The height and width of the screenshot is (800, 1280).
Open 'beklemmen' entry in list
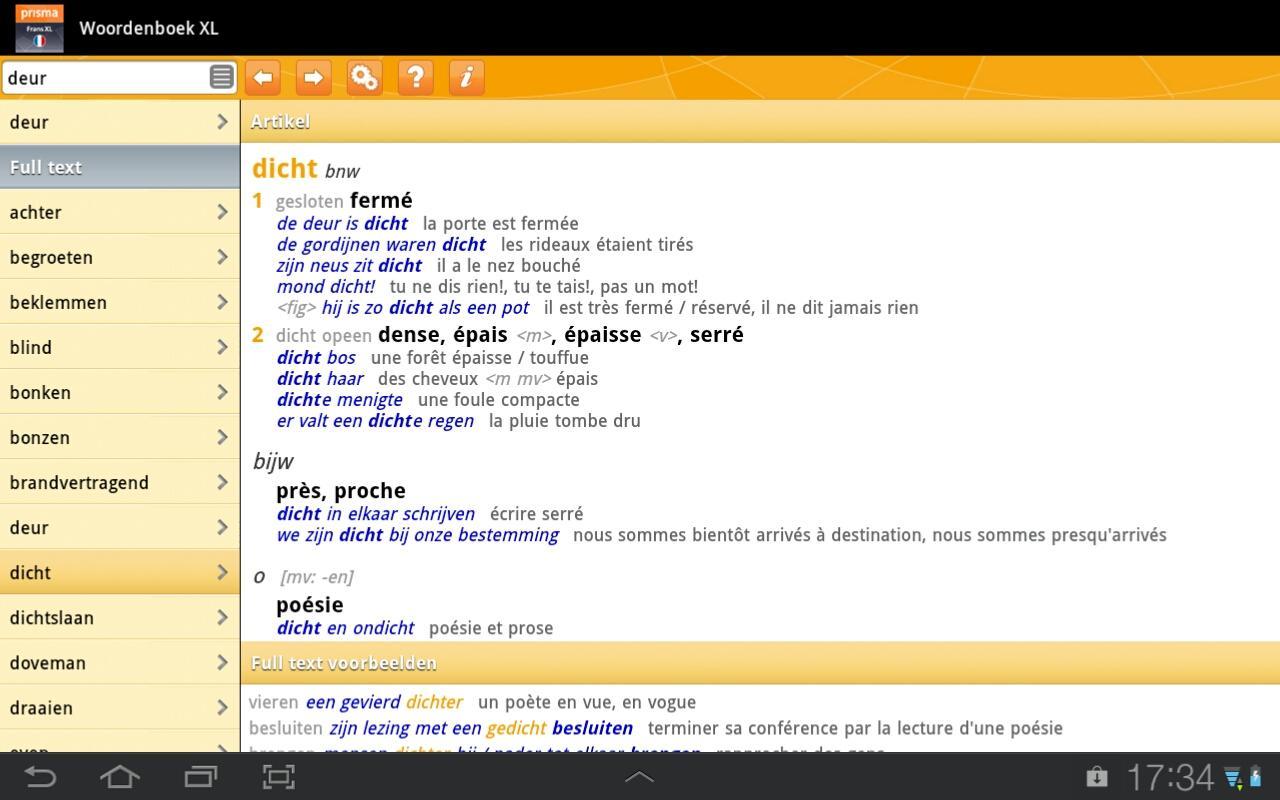click(x=120, y=302)
